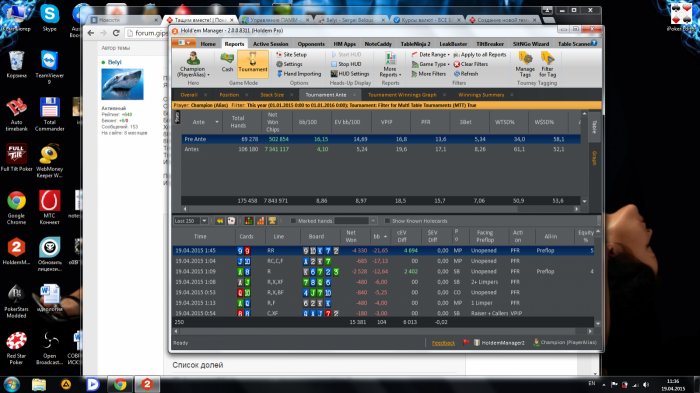Click the Clear Filters icon
The width and height of the screenshot is (700, 393).
point(457,64)
